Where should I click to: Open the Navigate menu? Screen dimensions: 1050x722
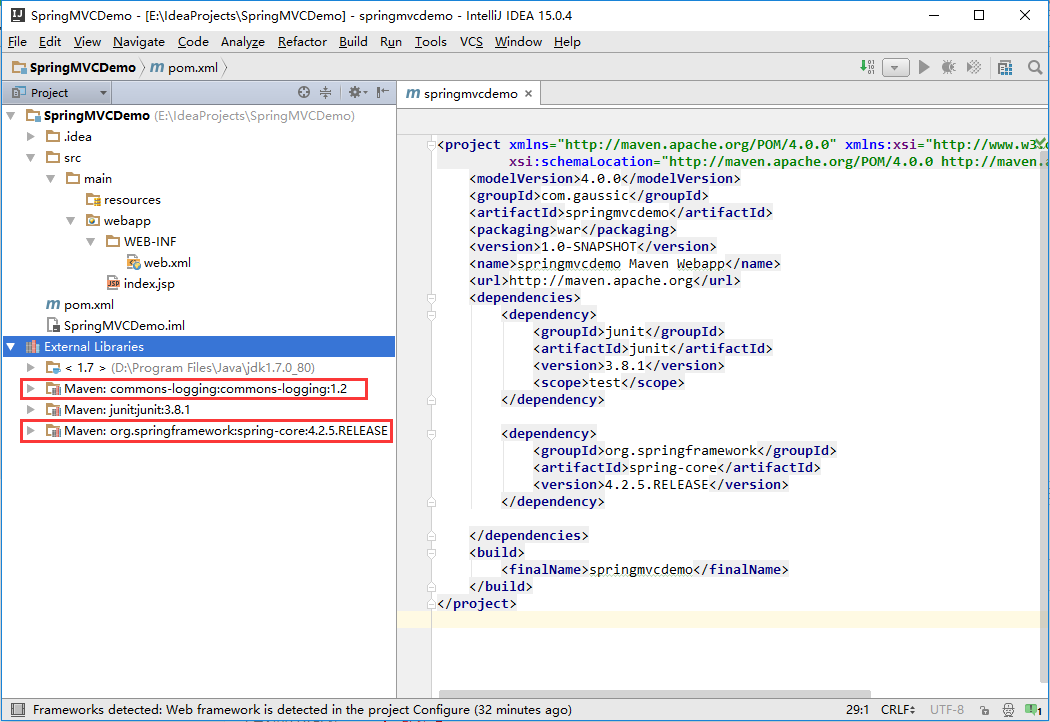click(139, 42)
